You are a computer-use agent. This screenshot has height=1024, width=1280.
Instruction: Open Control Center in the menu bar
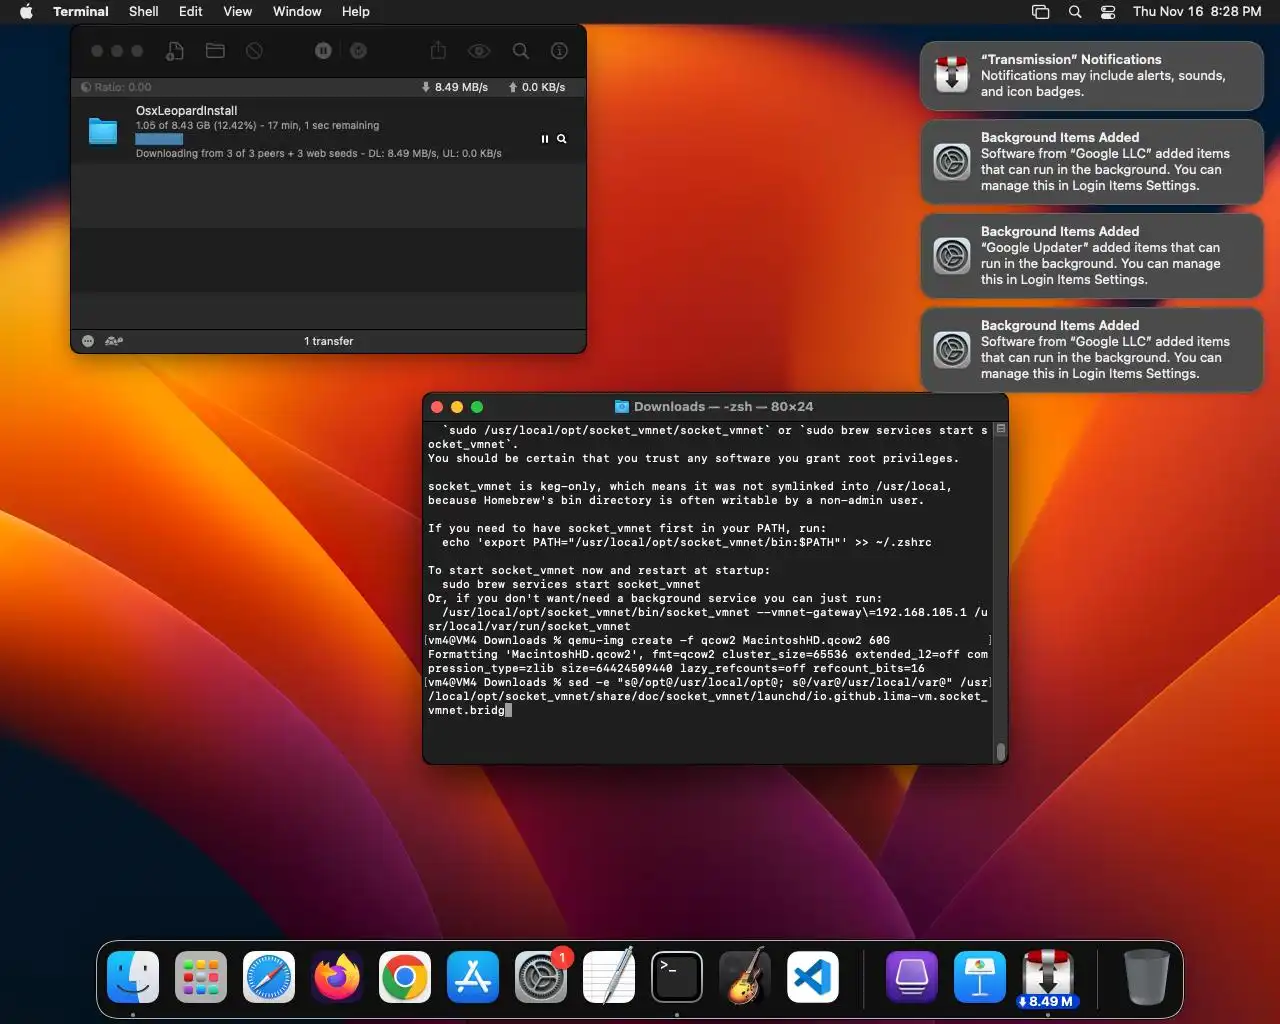(x=1108, y=12)
